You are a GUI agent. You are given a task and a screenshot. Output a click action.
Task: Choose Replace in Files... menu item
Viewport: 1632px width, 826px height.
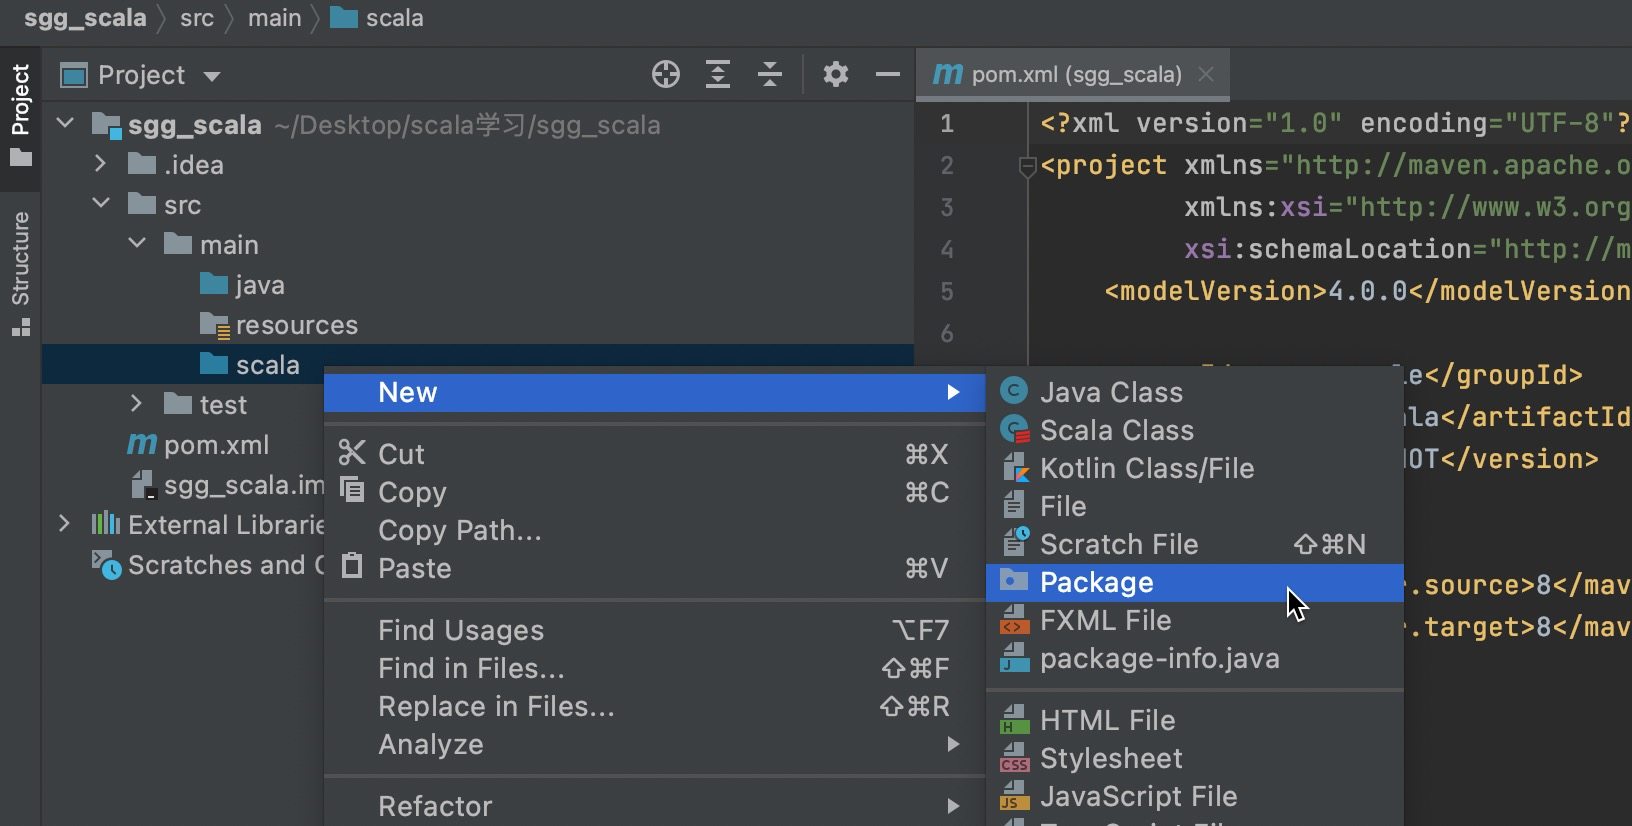coord(654,706)
